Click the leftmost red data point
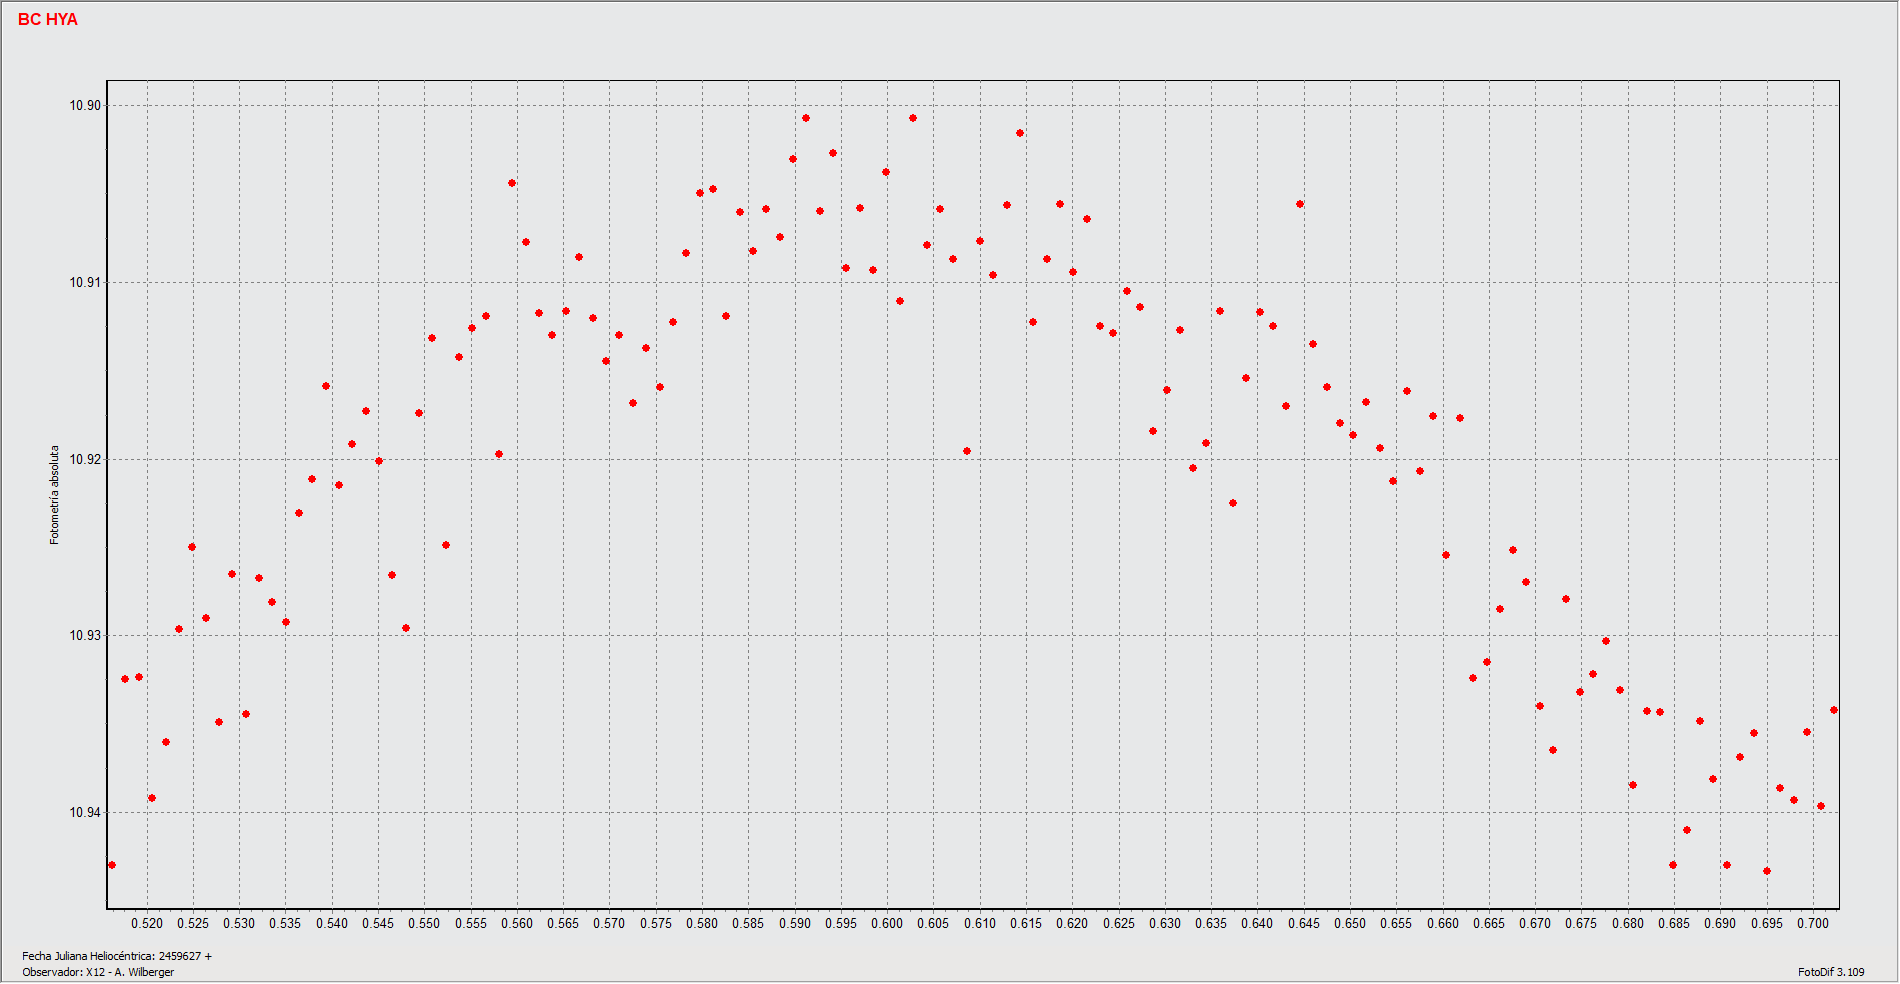 coord(112,865)
